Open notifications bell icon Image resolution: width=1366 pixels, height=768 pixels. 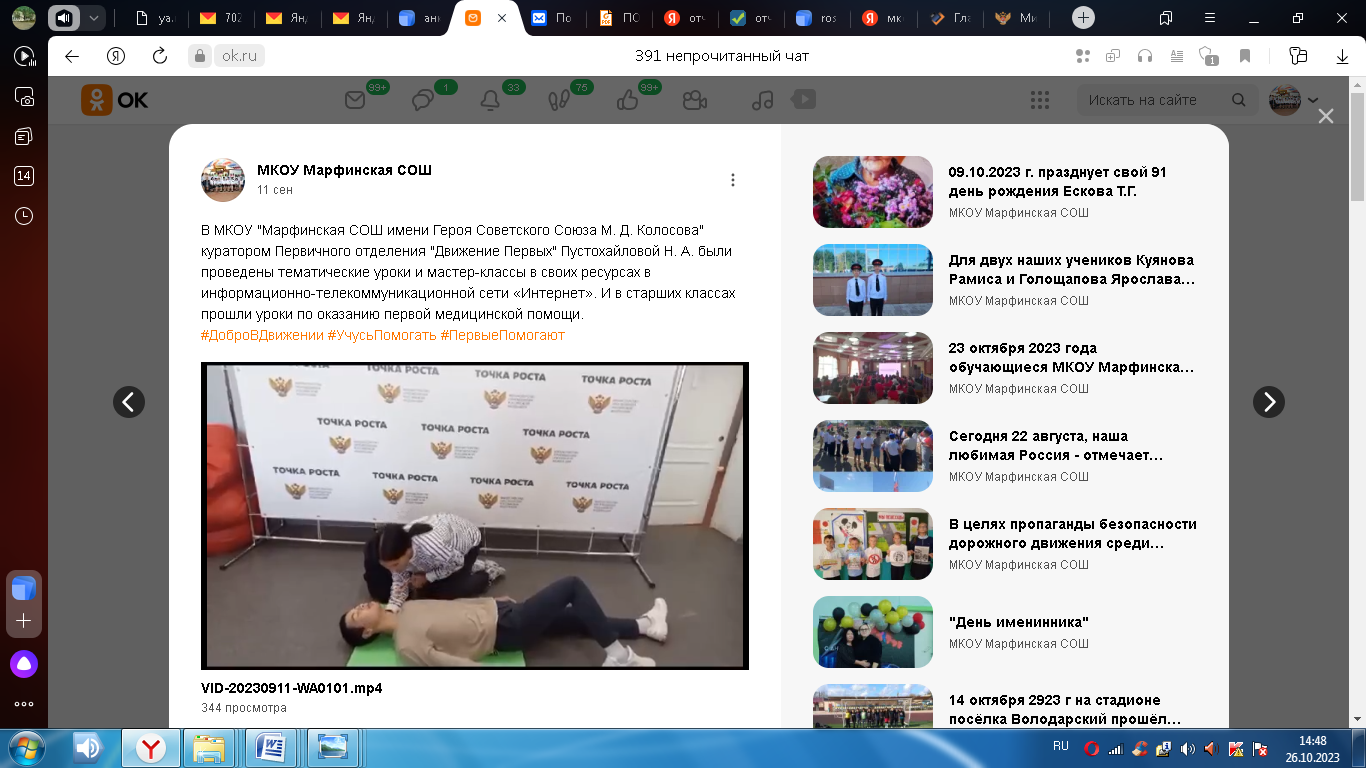(x=490, y=100)
